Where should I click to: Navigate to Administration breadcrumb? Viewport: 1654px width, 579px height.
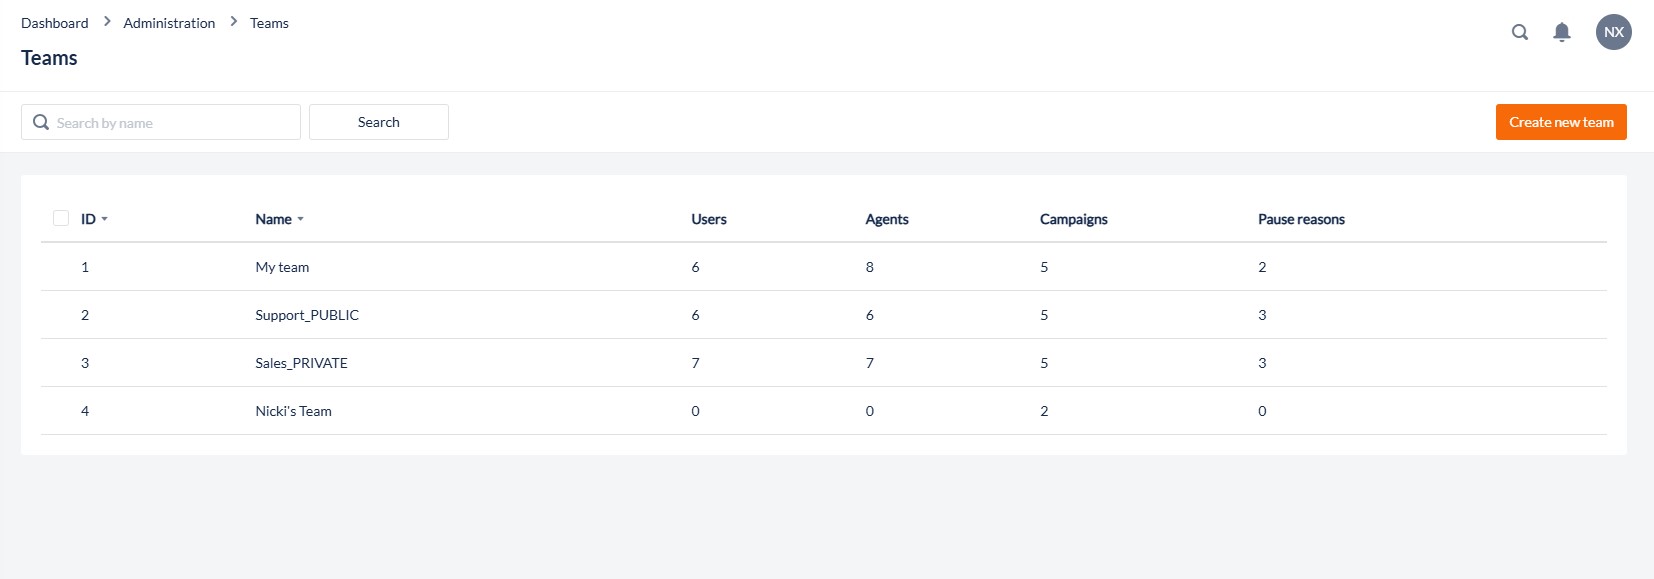coord(169,23)
